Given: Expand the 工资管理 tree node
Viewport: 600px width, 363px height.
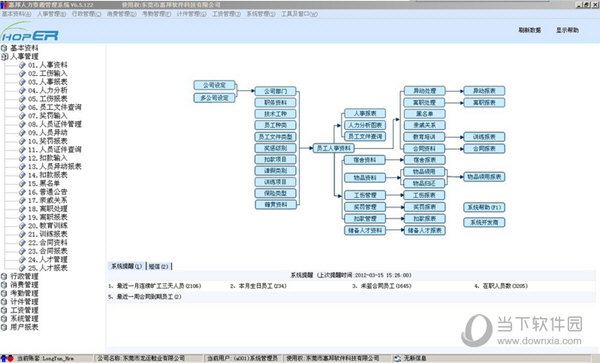Looking at the screenshot, I should click(4, 310).
